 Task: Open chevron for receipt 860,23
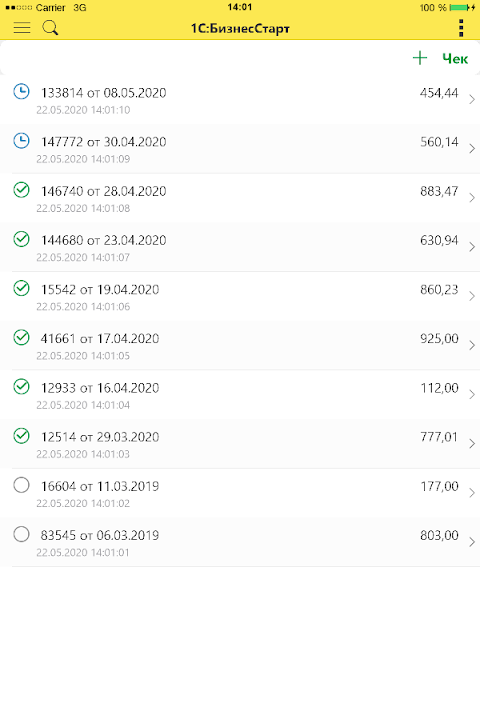[x=472, y=296]
